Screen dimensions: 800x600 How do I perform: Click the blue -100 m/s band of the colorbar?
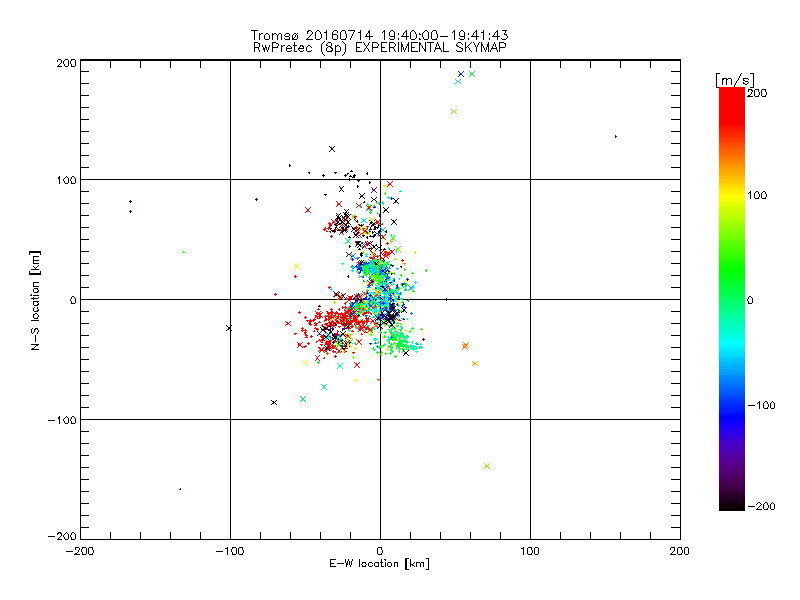tap(732, 405)
